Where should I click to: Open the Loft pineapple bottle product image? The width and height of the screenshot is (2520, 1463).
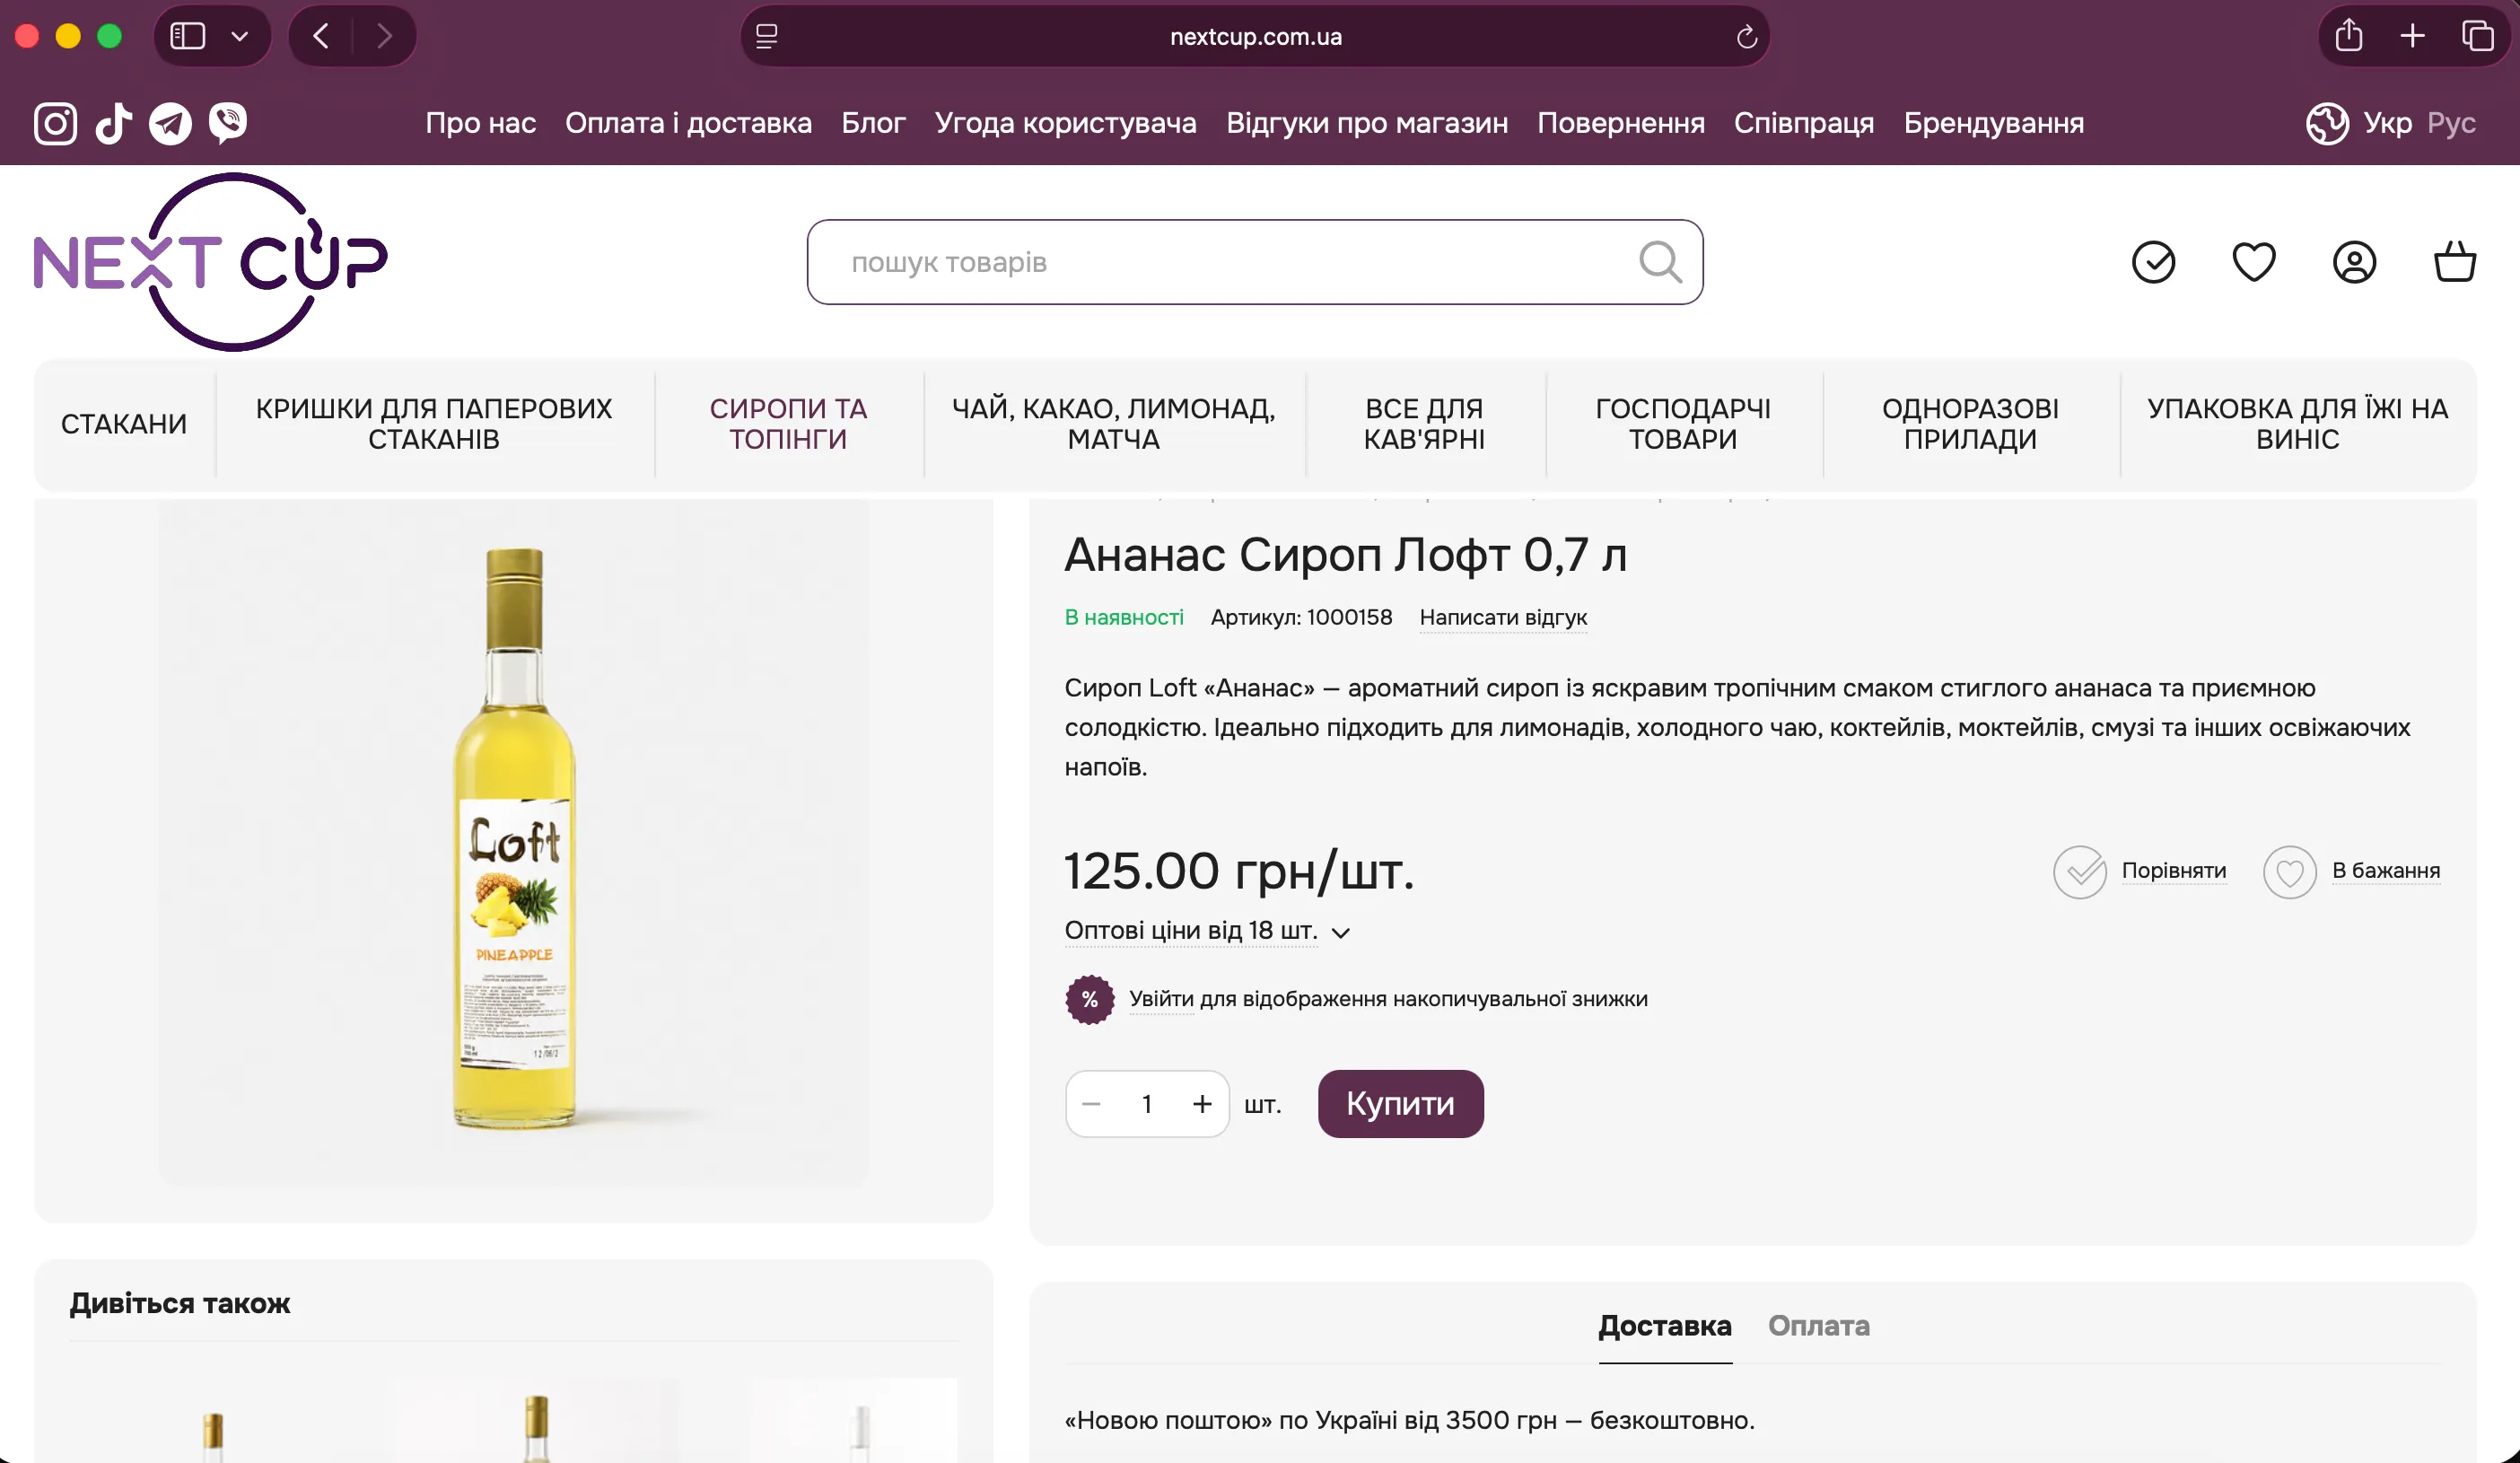(x=514, y=843)
